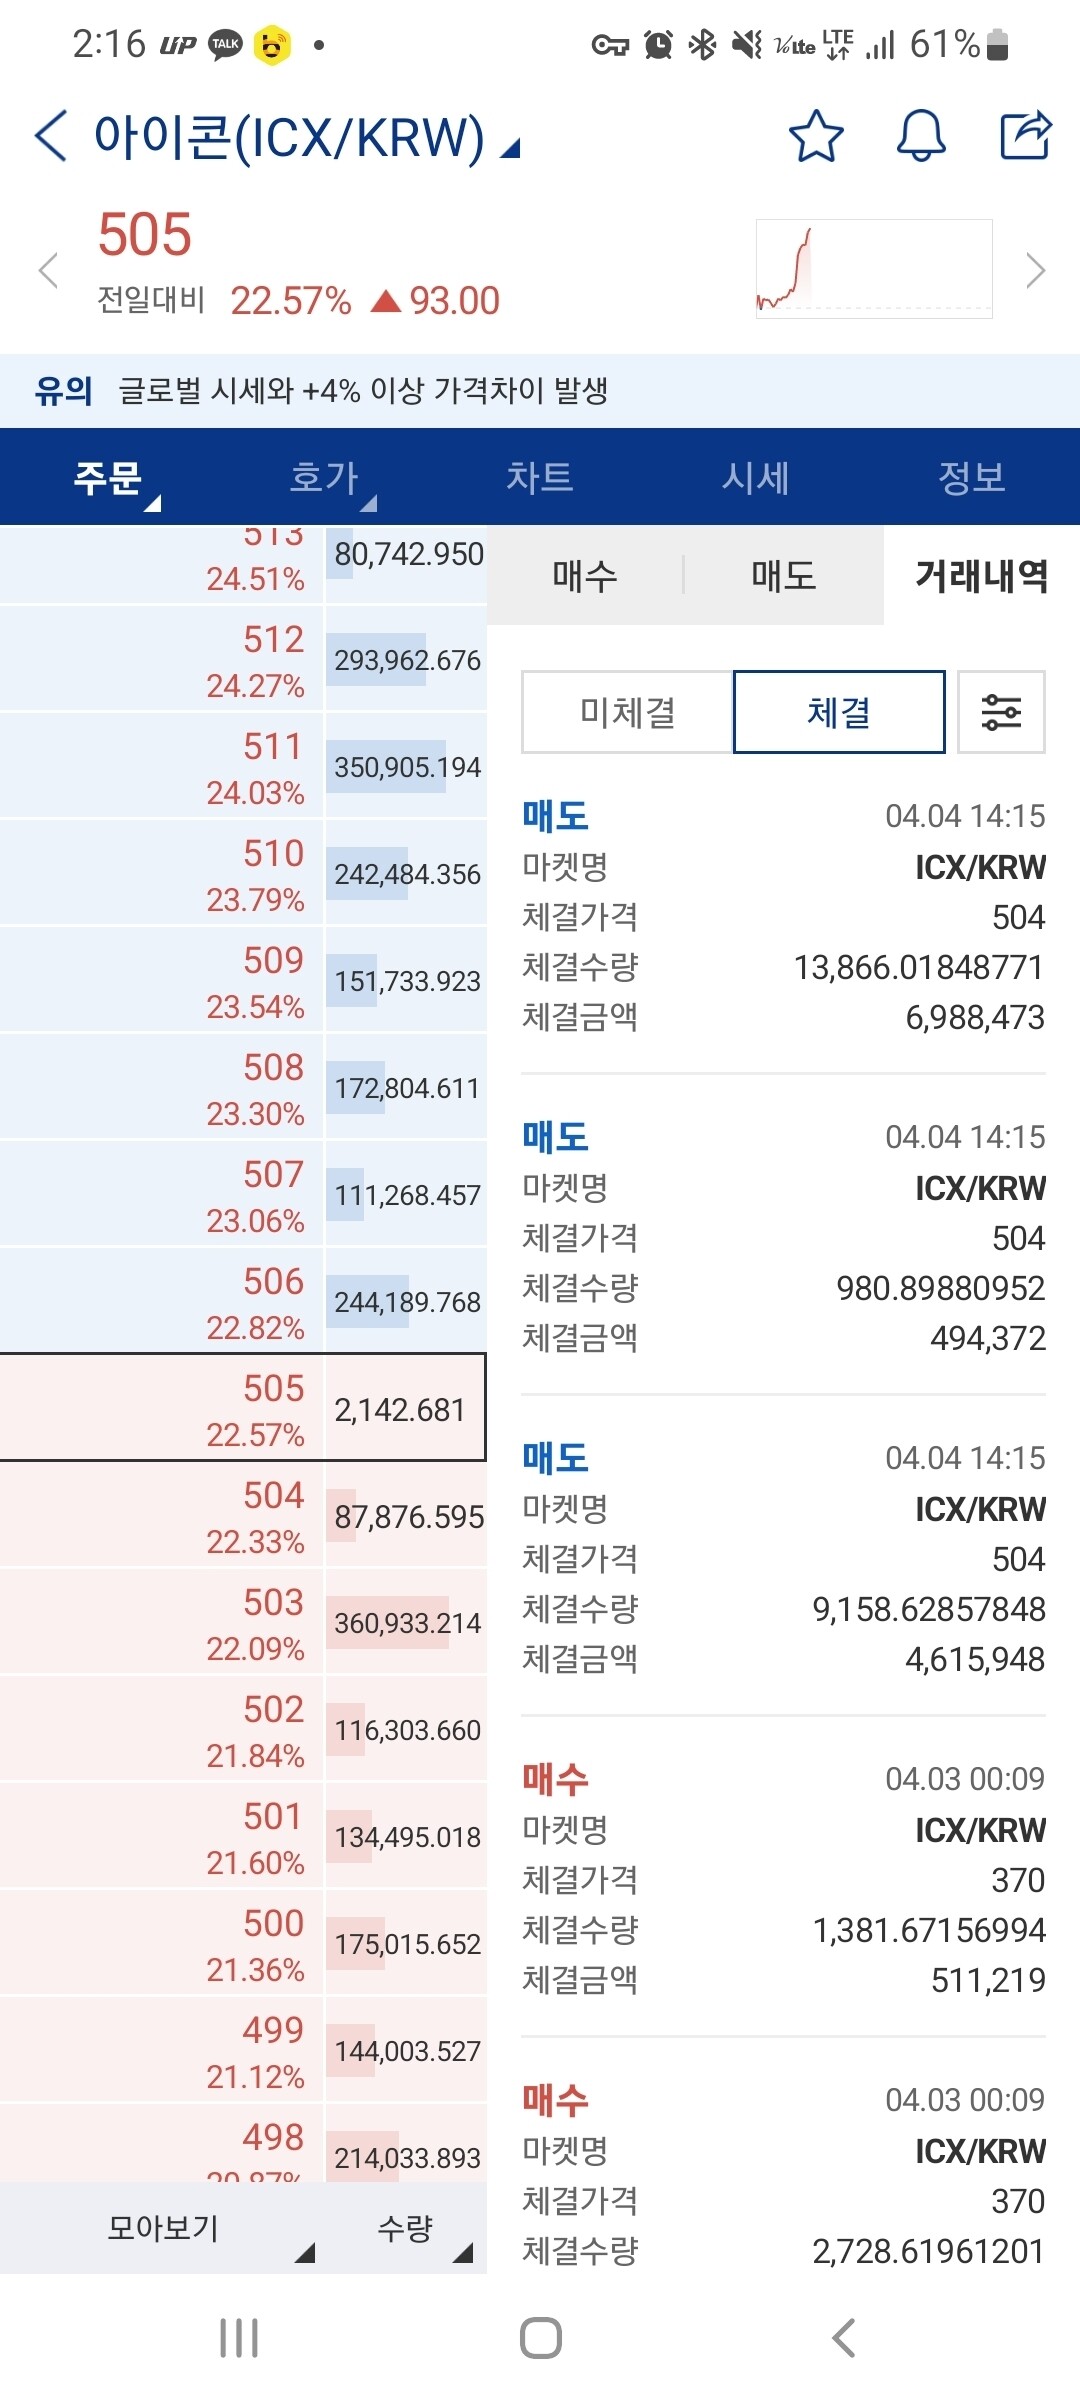Show filled orders with 체결 toggle
The height and width of the screenshot is (2400, 1080).
coord(838,711)
